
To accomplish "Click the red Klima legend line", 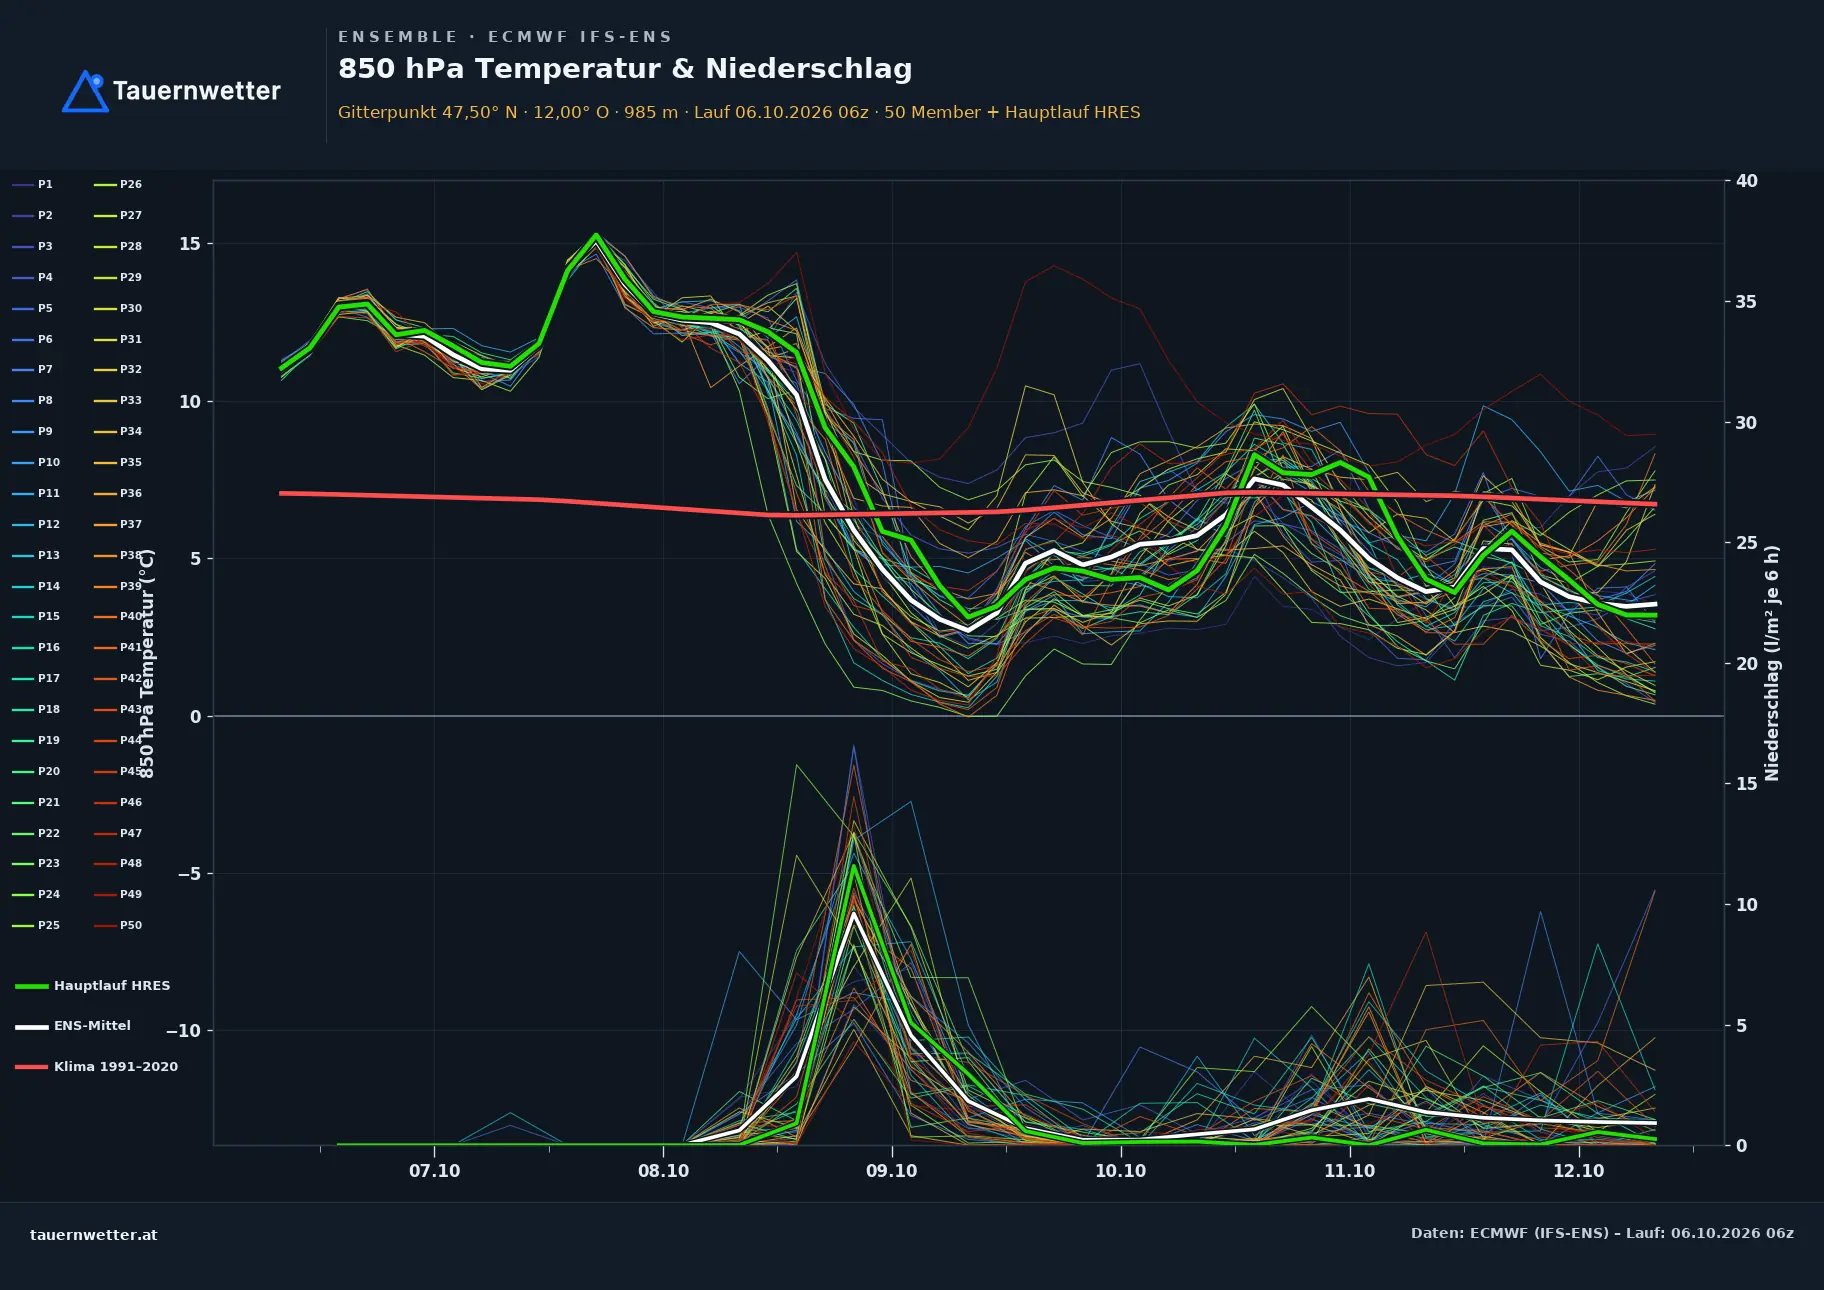I will (x=32, y=1067).
